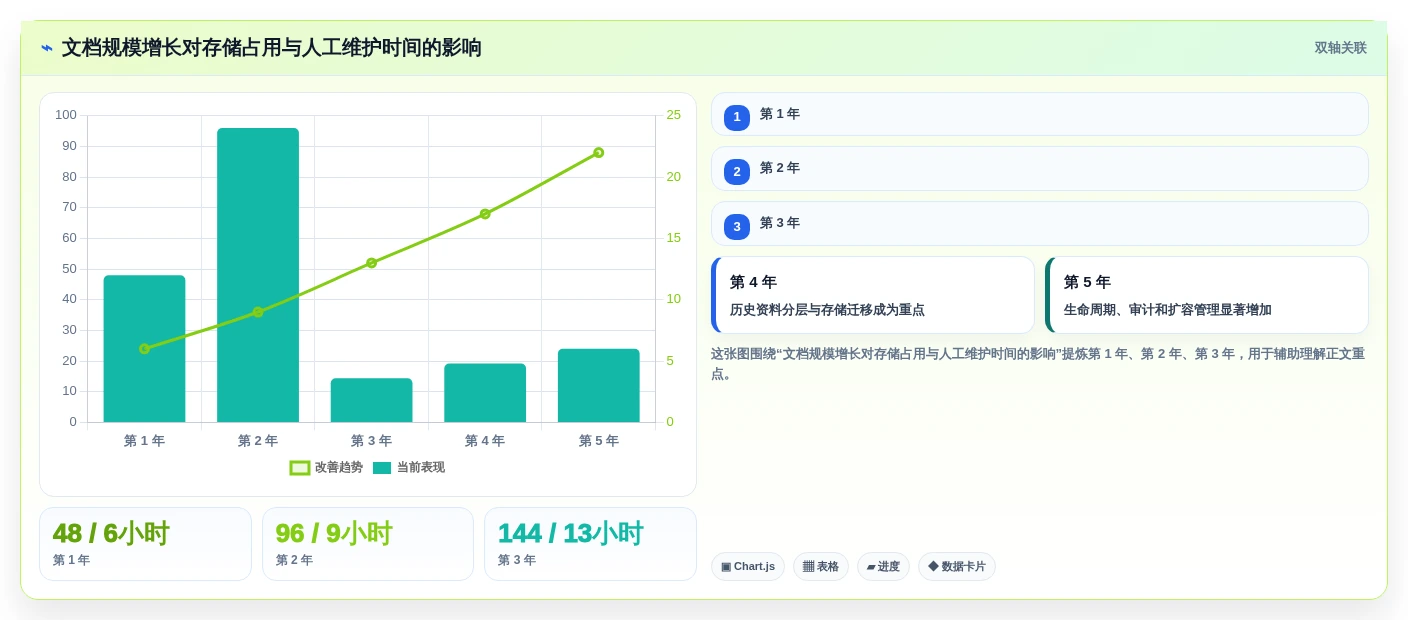Viewport: 1408px width, 620px height.
Task: Click the summary paragraph under the cards
Action: pyautogui.click(x=1038, y=364)
